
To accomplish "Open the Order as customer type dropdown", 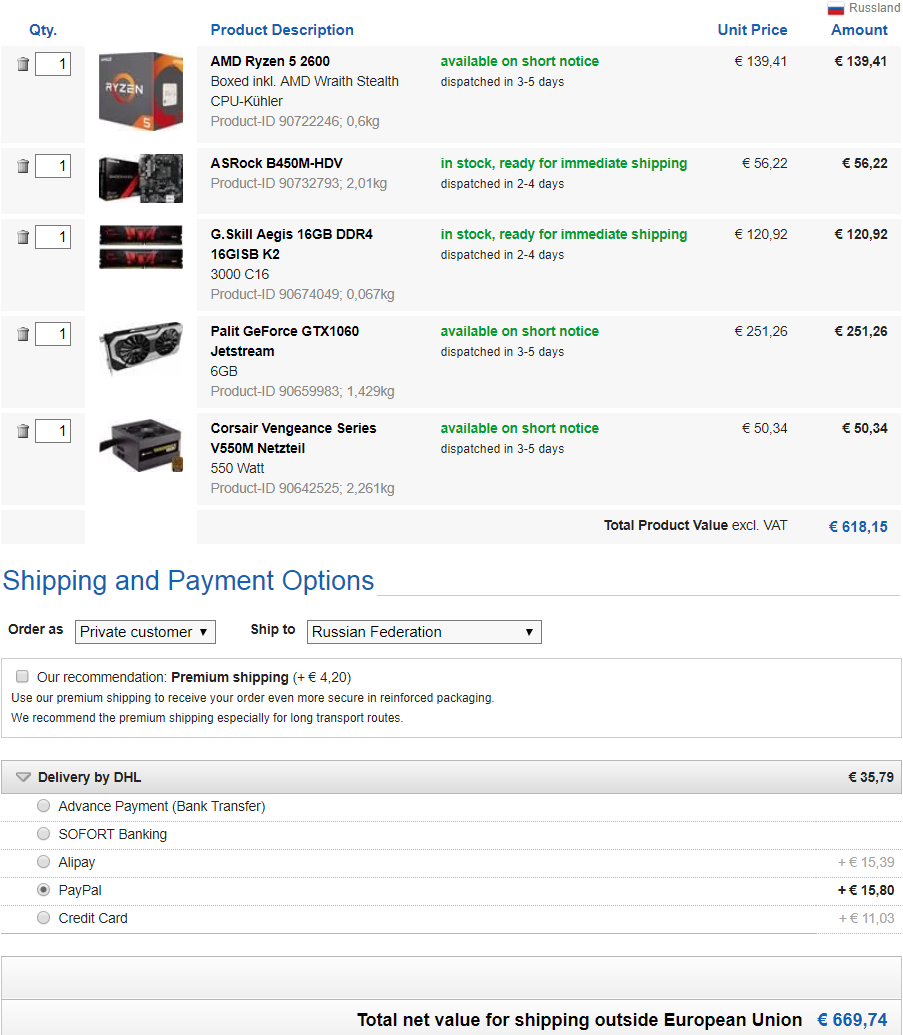I will pos(145,632).
